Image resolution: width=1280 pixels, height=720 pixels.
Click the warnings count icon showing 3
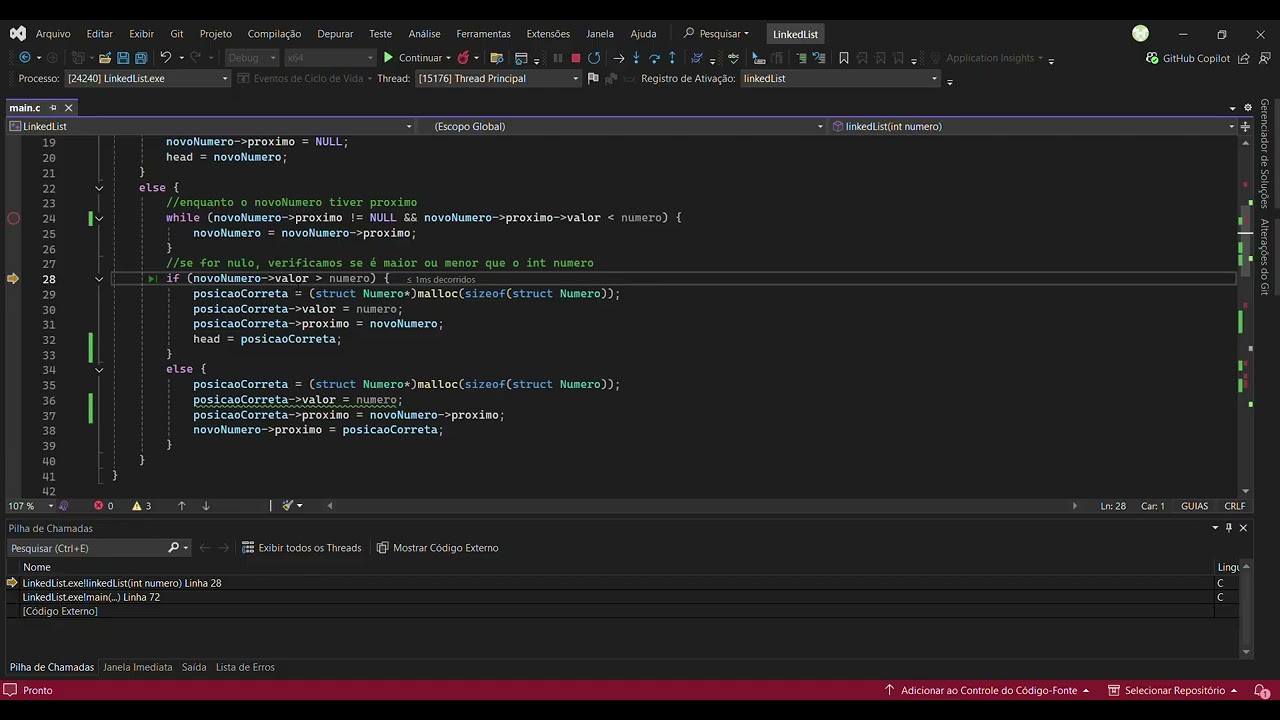click(142, 506)
